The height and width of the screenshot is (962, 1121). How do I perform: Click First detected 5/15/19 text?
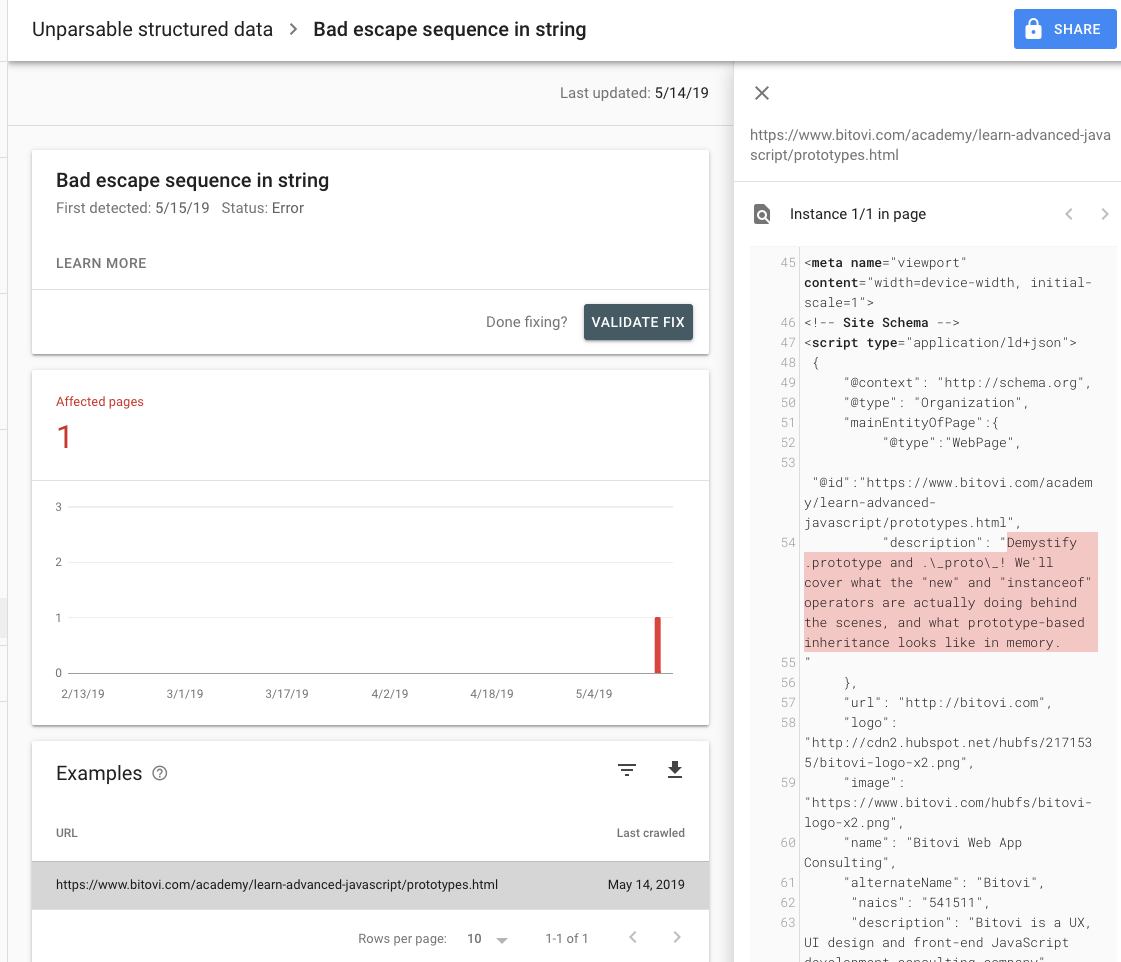[132, 208]
